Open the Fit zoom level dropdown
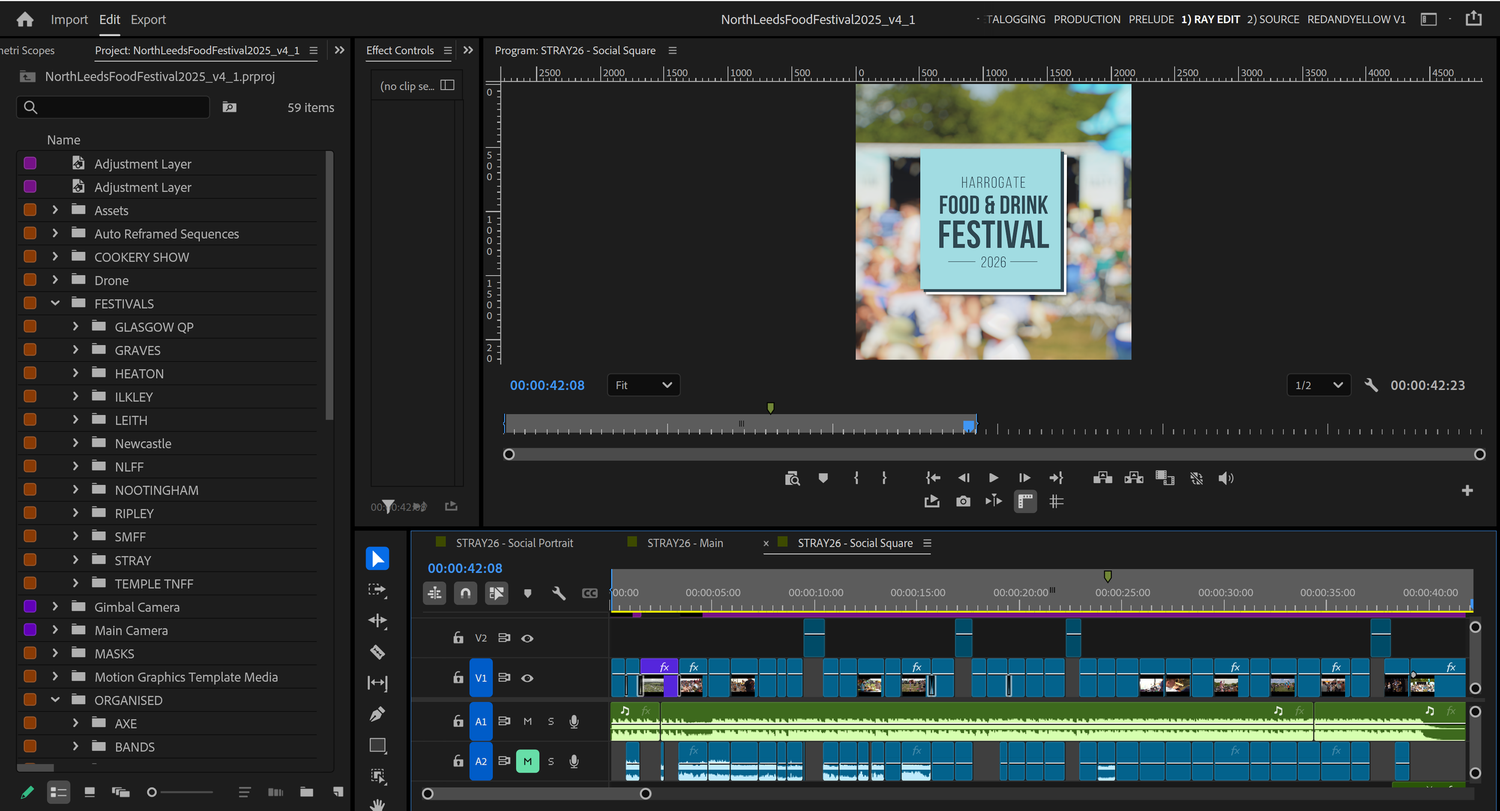 point(643,385)
